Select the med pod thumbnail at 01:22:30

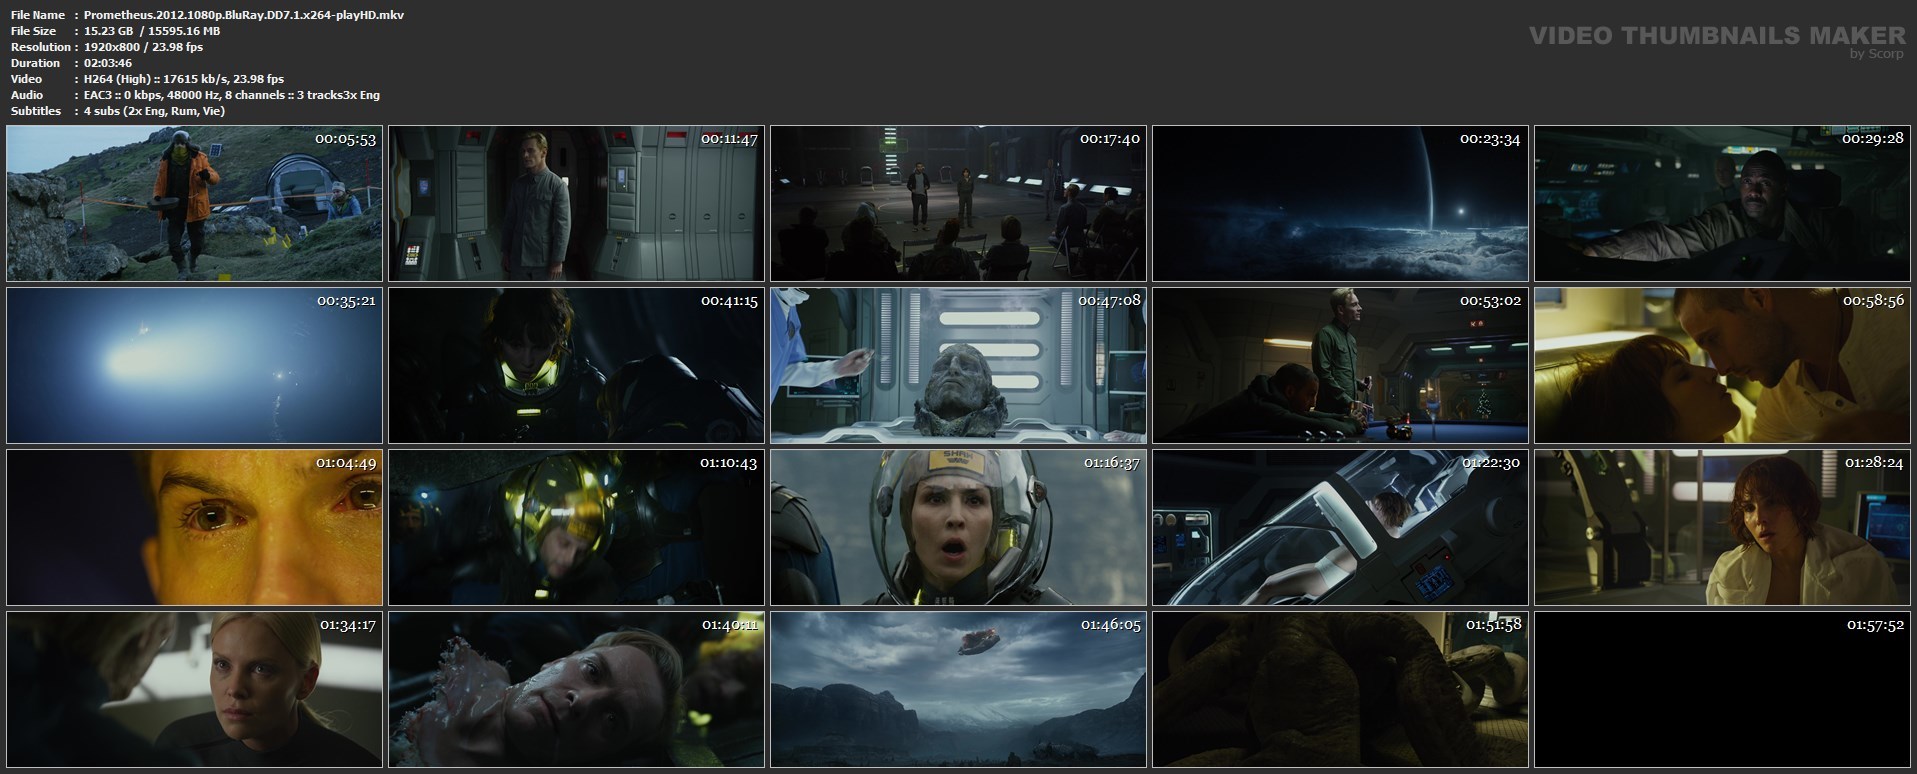(1340, 528)
